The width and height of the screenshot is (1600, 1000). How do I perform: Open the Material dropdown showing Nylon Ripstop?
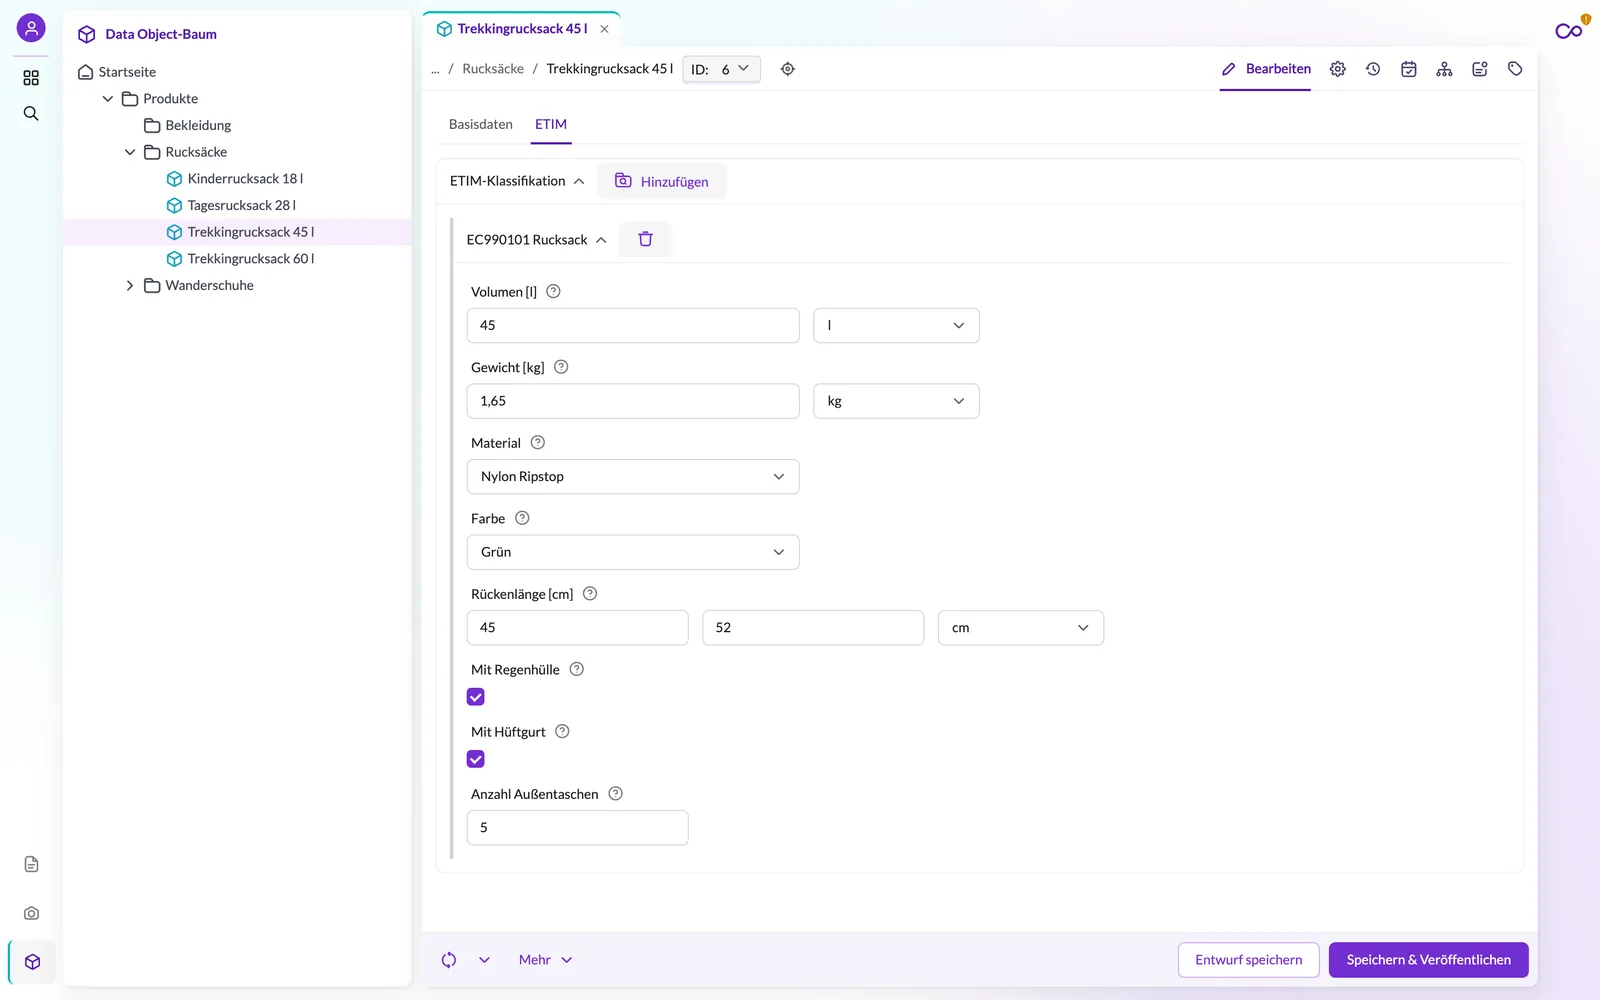pyautogui.click(x=633, y=477)
